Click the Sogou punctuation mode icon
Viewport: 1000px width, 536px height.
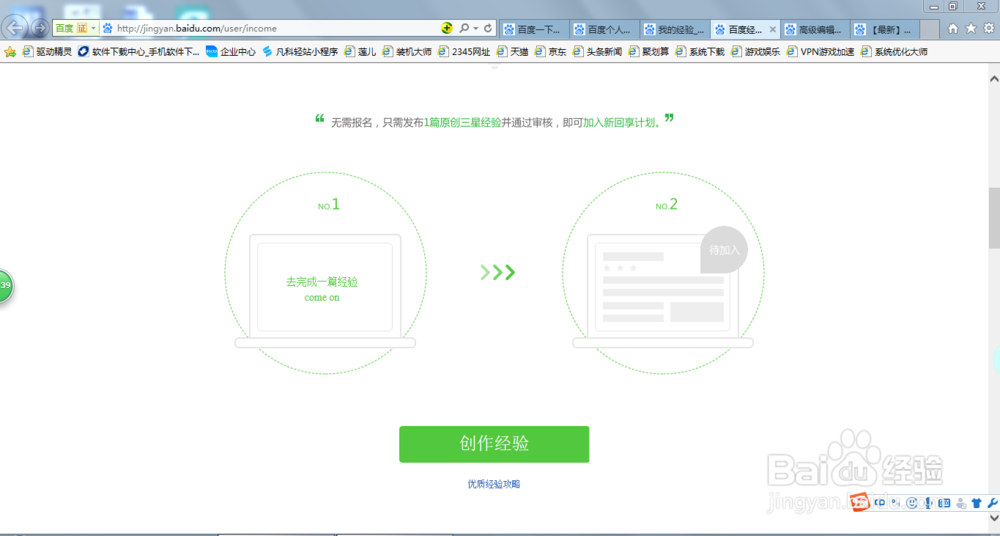point(897,503)
